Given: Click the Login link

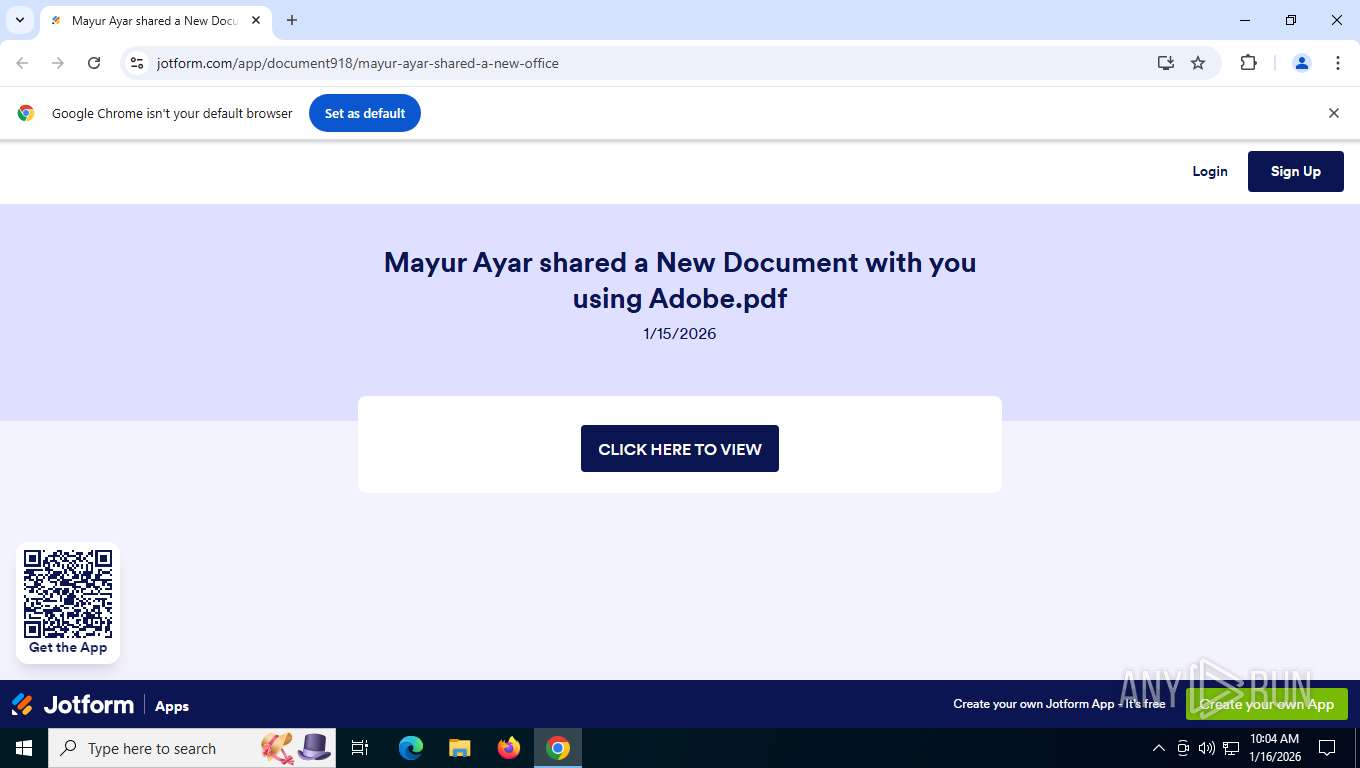Looking at the screenshot, I should (1210, 171).
